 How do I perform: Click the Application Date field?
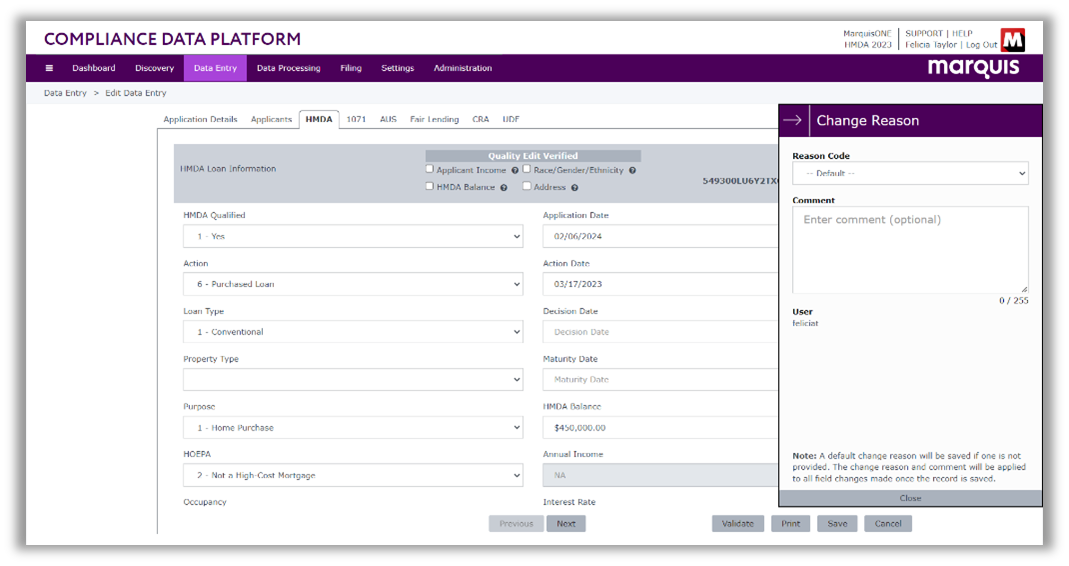pos(660,237)
